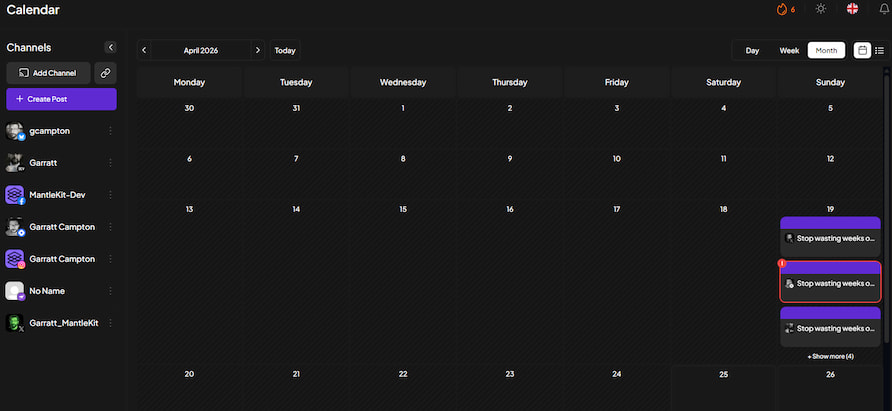The image size is (892, 411).
Task: Open options menu for MantleKit-Dev
Action: pos(110,195)
